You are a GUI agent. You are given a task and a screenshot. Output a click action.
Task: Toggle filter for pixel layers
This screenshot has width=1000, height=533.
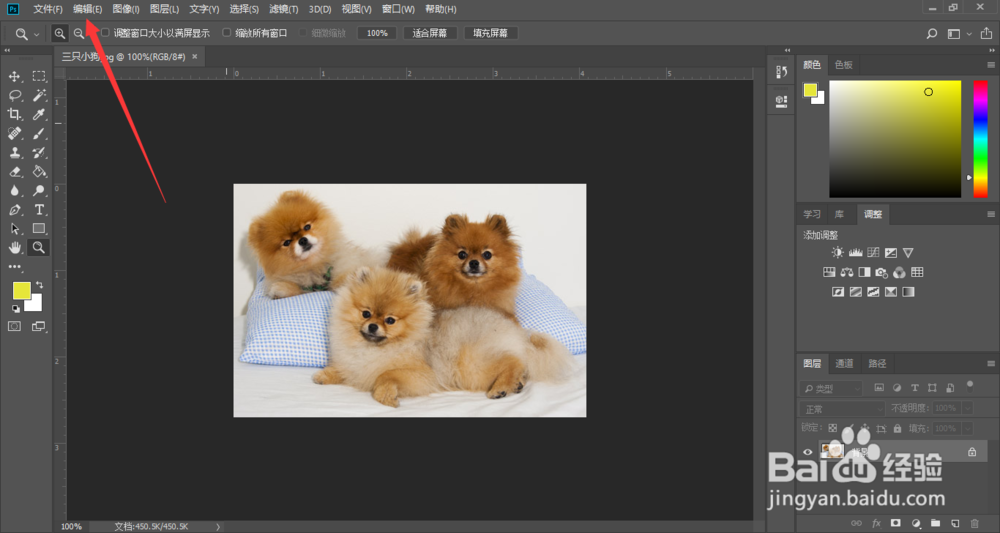click(x=879, y=388)
